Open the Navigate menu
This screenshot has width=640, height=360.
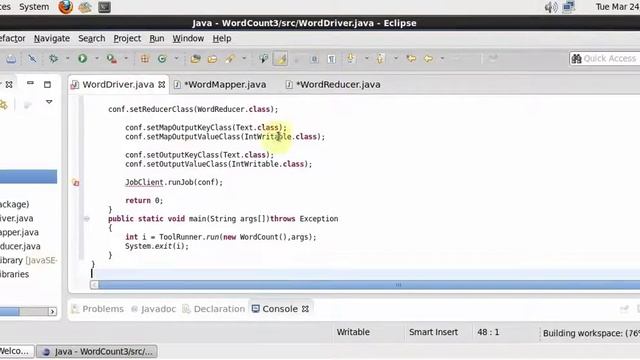pos(51,38)
